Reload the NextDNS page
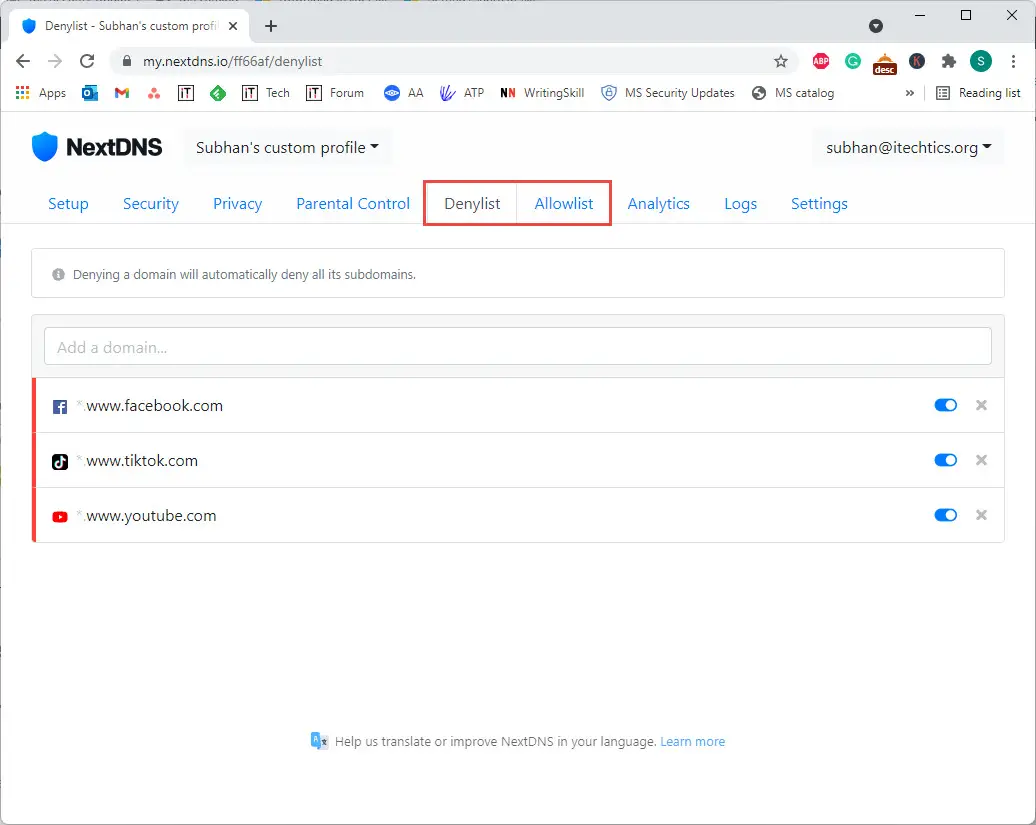 pyautogui.click(x=87, y=61)
